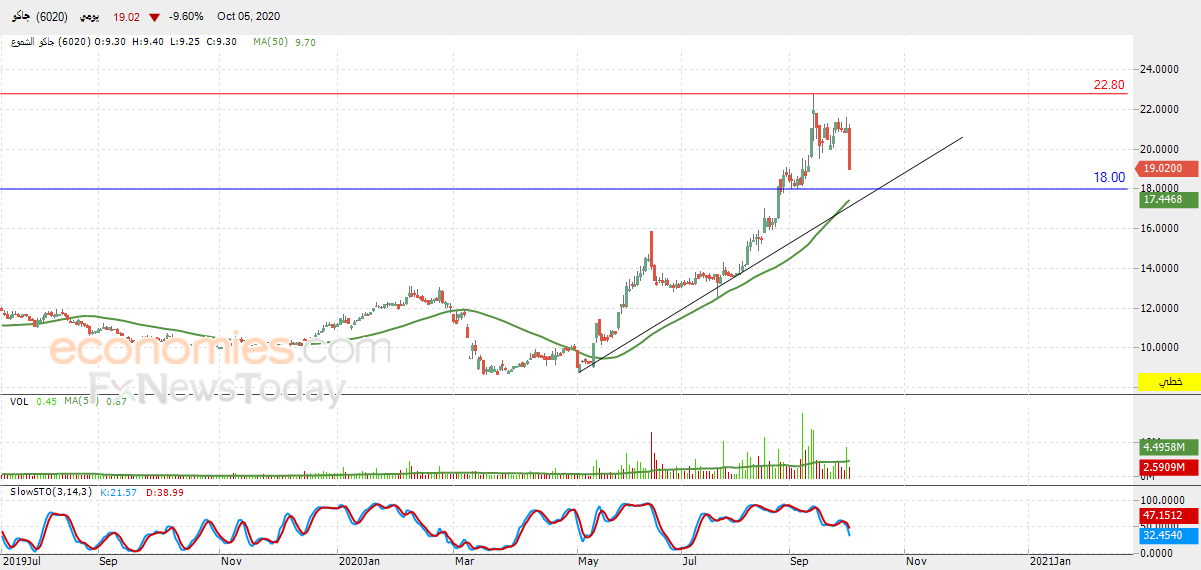
Task: Click the red 19.0200 current price tag
Action: pyautogui.click(x=1165, y=169)
